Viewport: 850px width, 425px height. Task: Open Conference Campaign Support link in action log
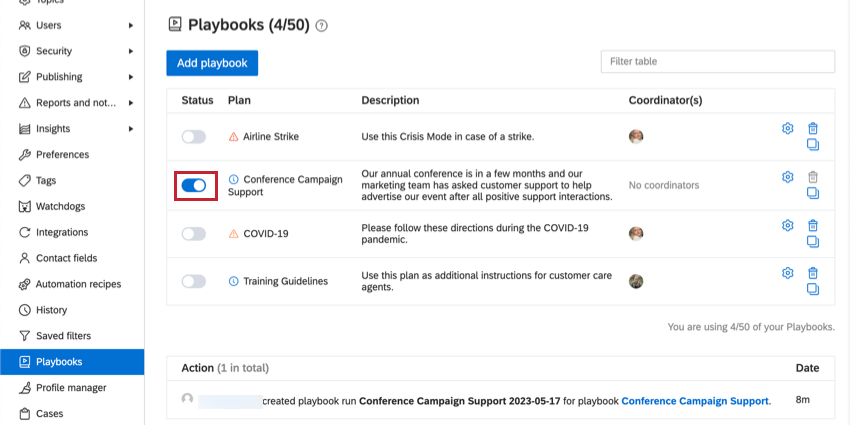695,401
